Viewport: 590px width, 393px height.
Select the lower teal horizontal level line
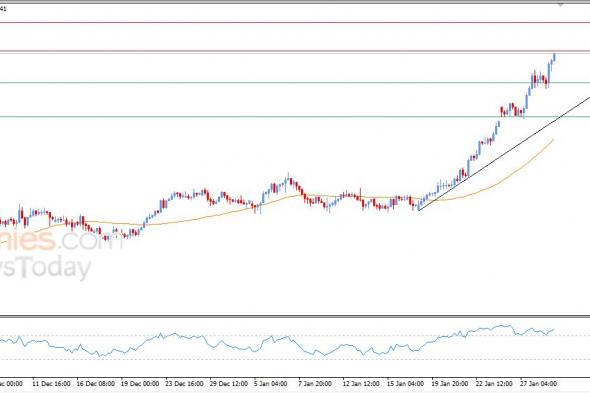tap(295, 116)
